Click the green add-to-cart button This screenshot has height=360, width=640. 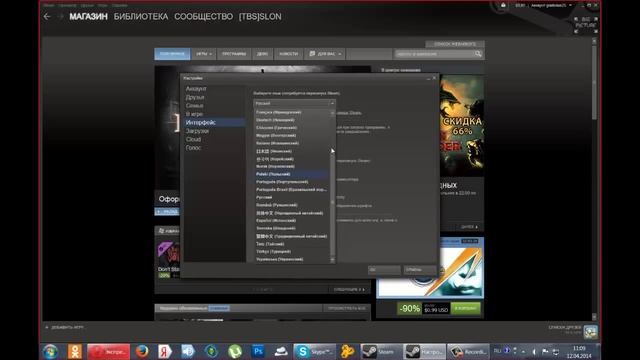point(465,308)
